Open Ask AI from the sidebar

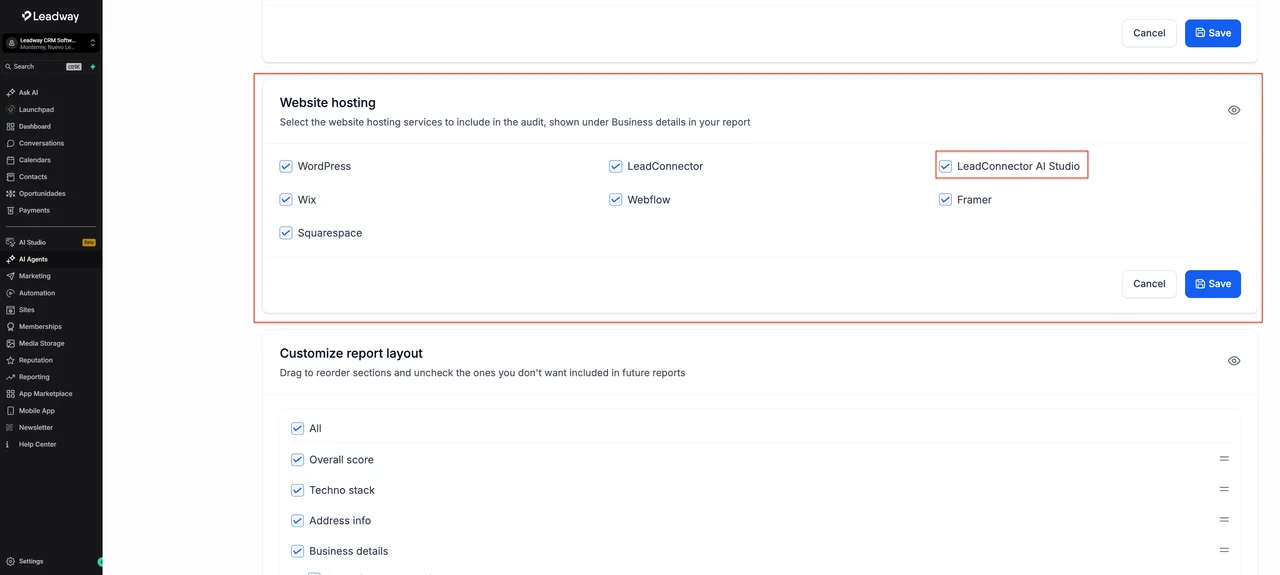coord(28,92)
